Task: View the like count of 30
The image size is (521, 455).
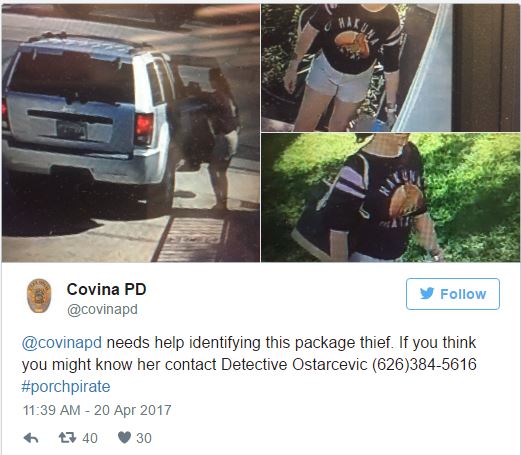Action: pos(144,438)
